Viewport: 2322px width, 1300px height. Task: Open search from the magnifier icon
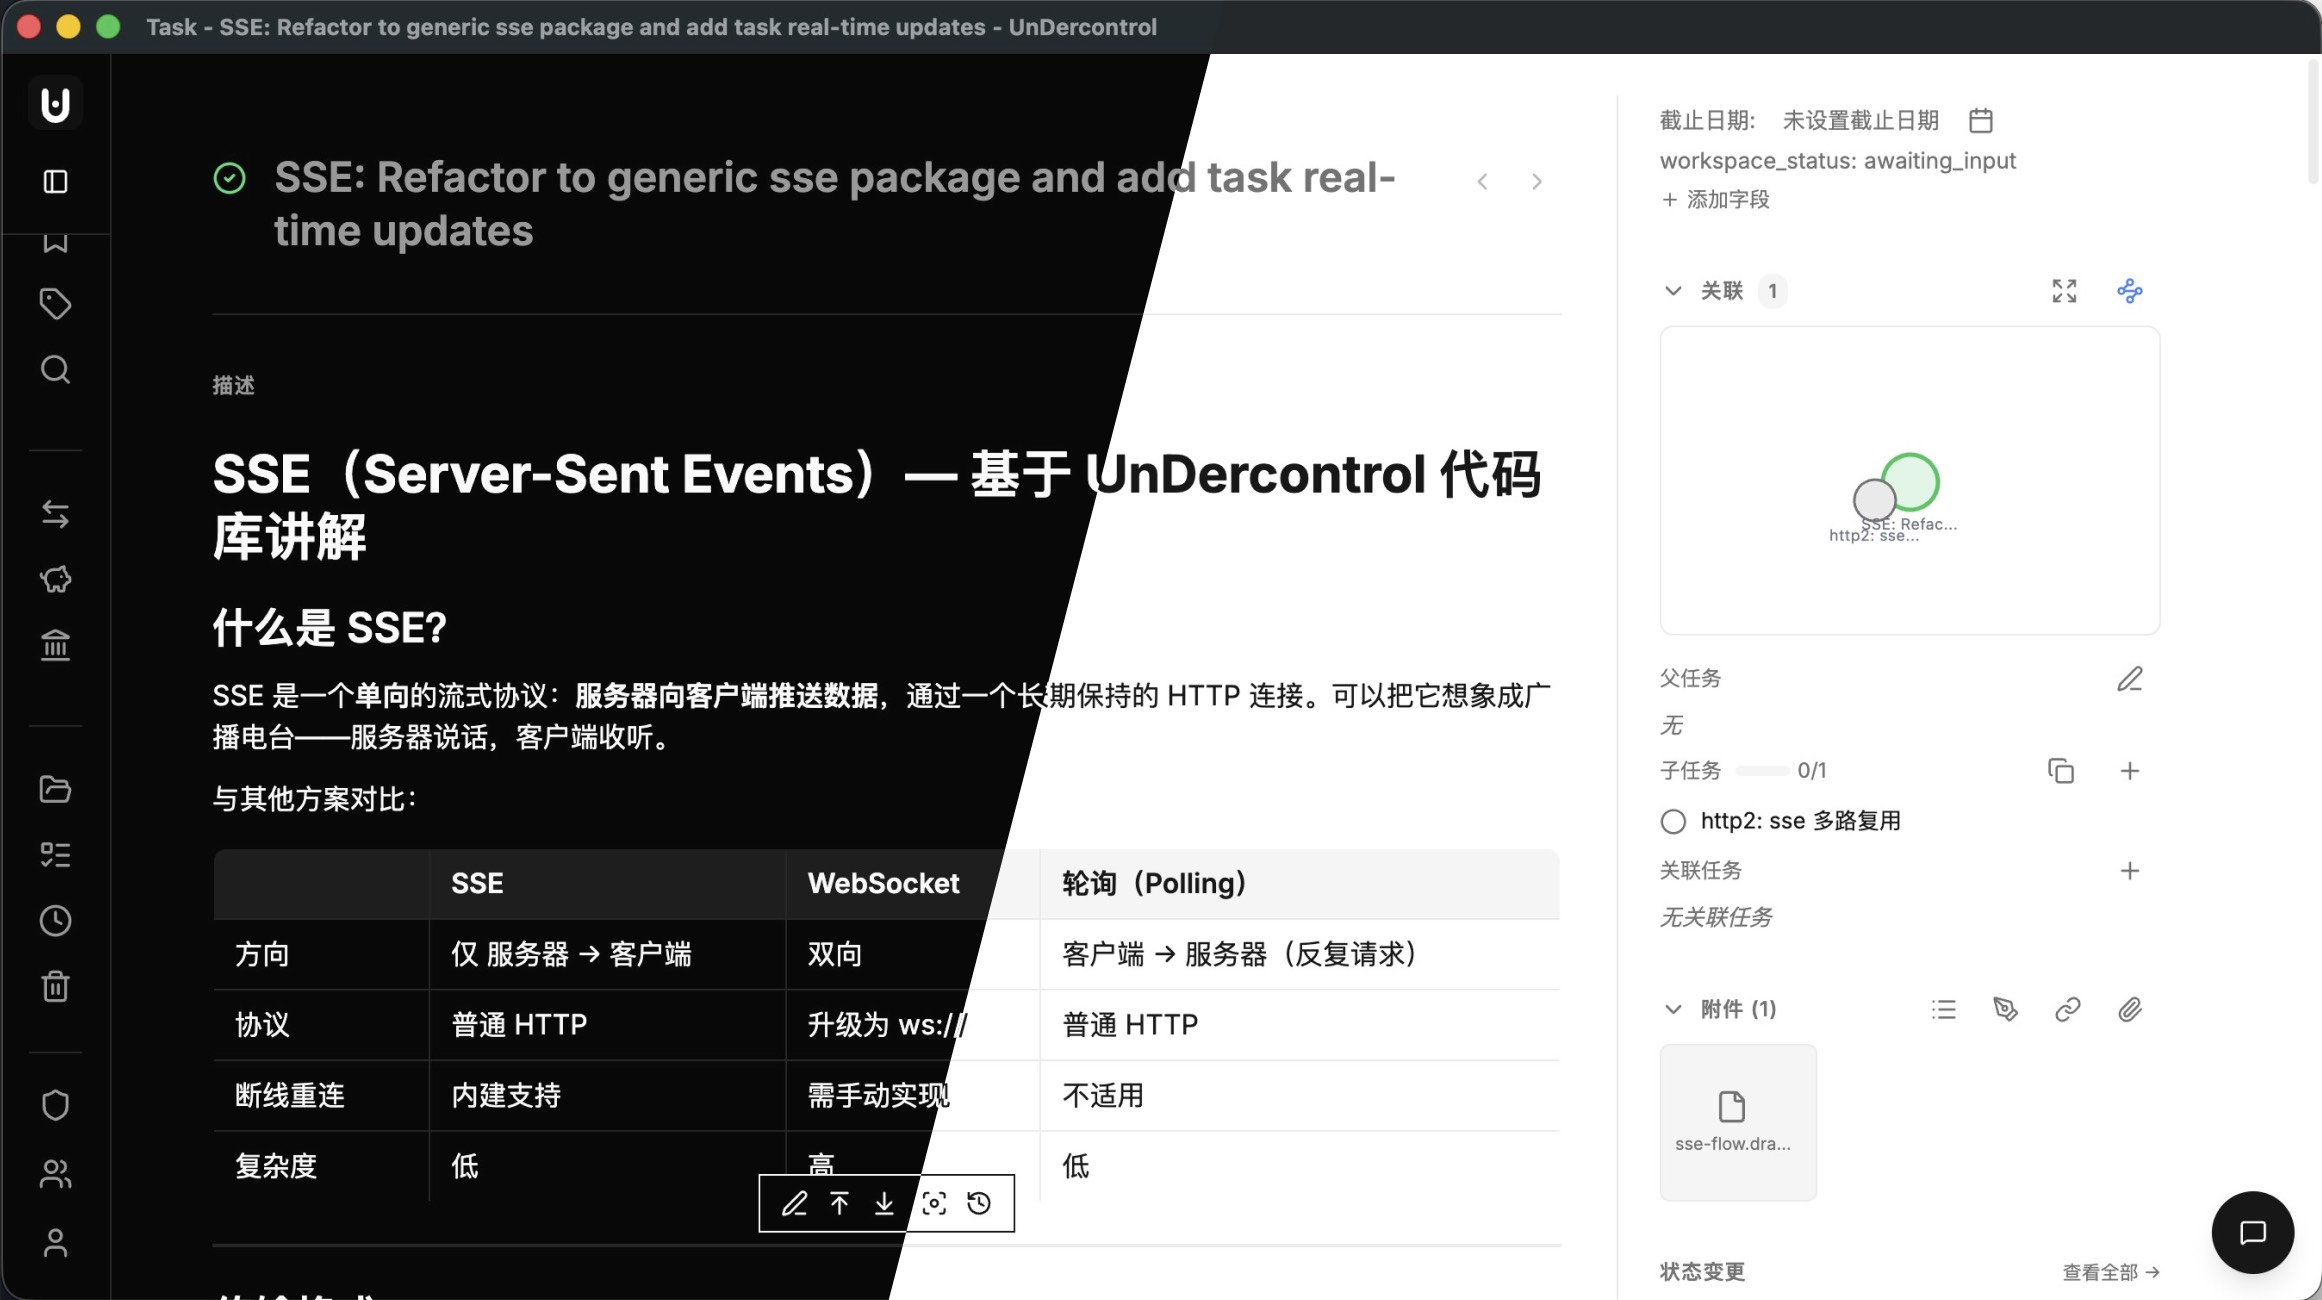click(x=55, y=370)
